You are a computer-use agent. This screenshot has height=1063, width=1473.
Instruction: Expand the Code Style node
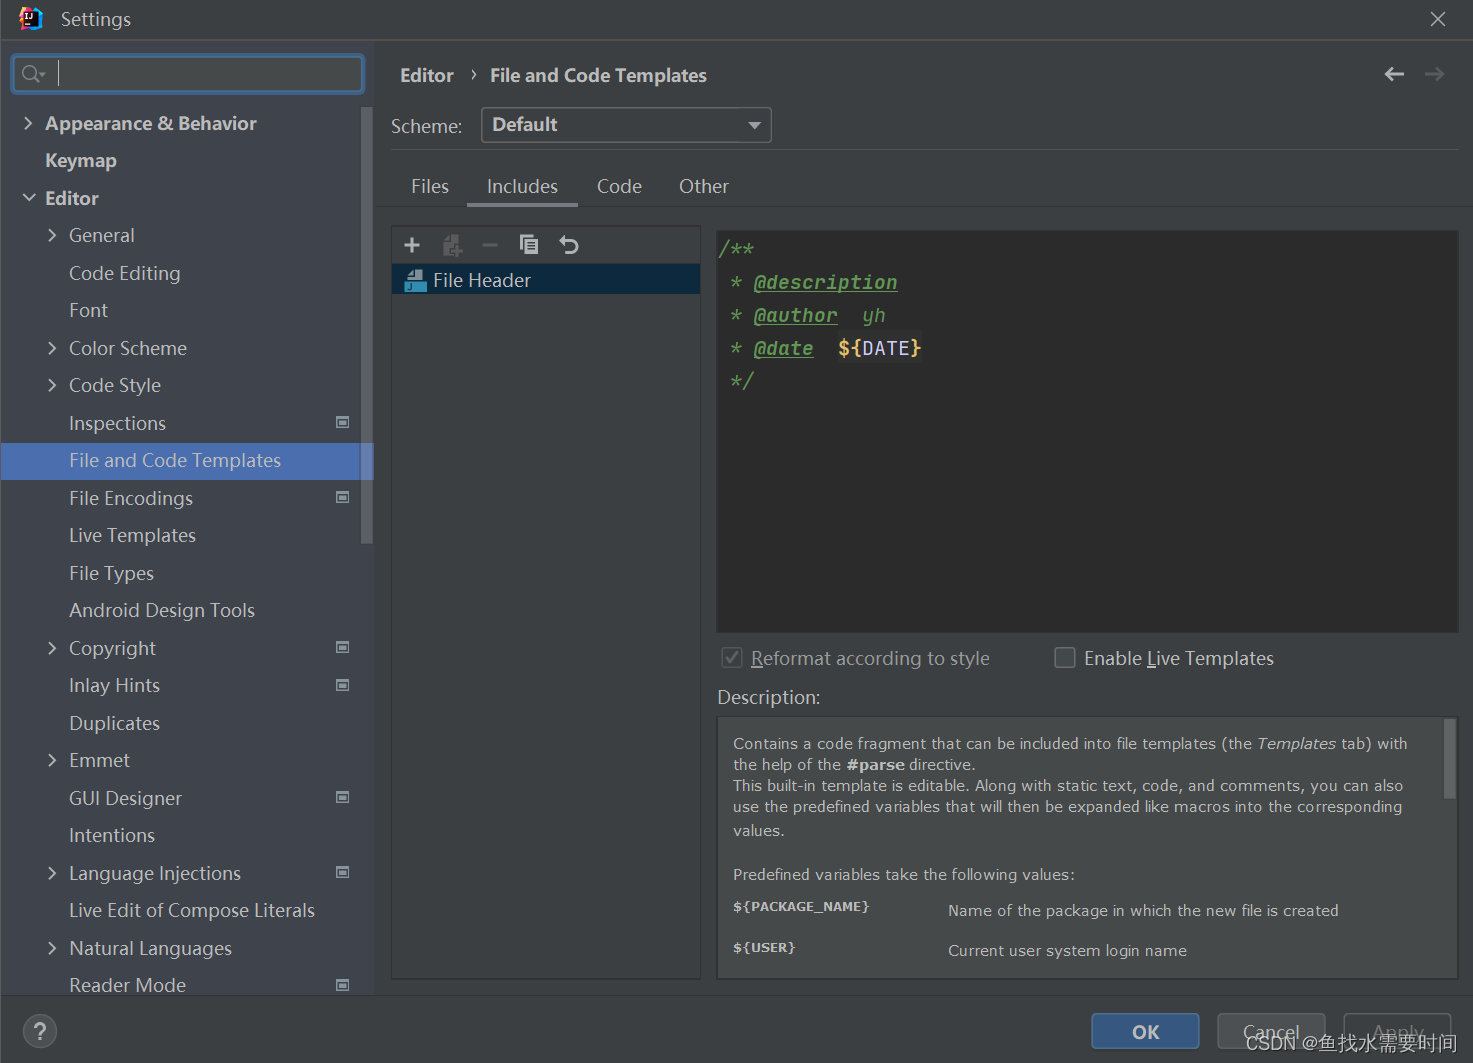pos(52,385)
